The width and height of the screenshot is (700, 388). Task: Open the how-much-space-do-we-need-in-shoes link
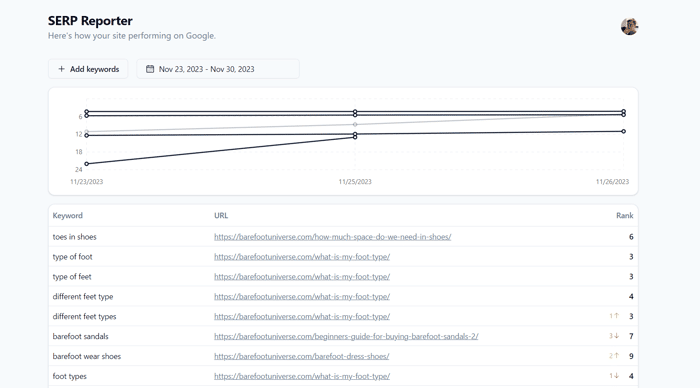[333, 237]
